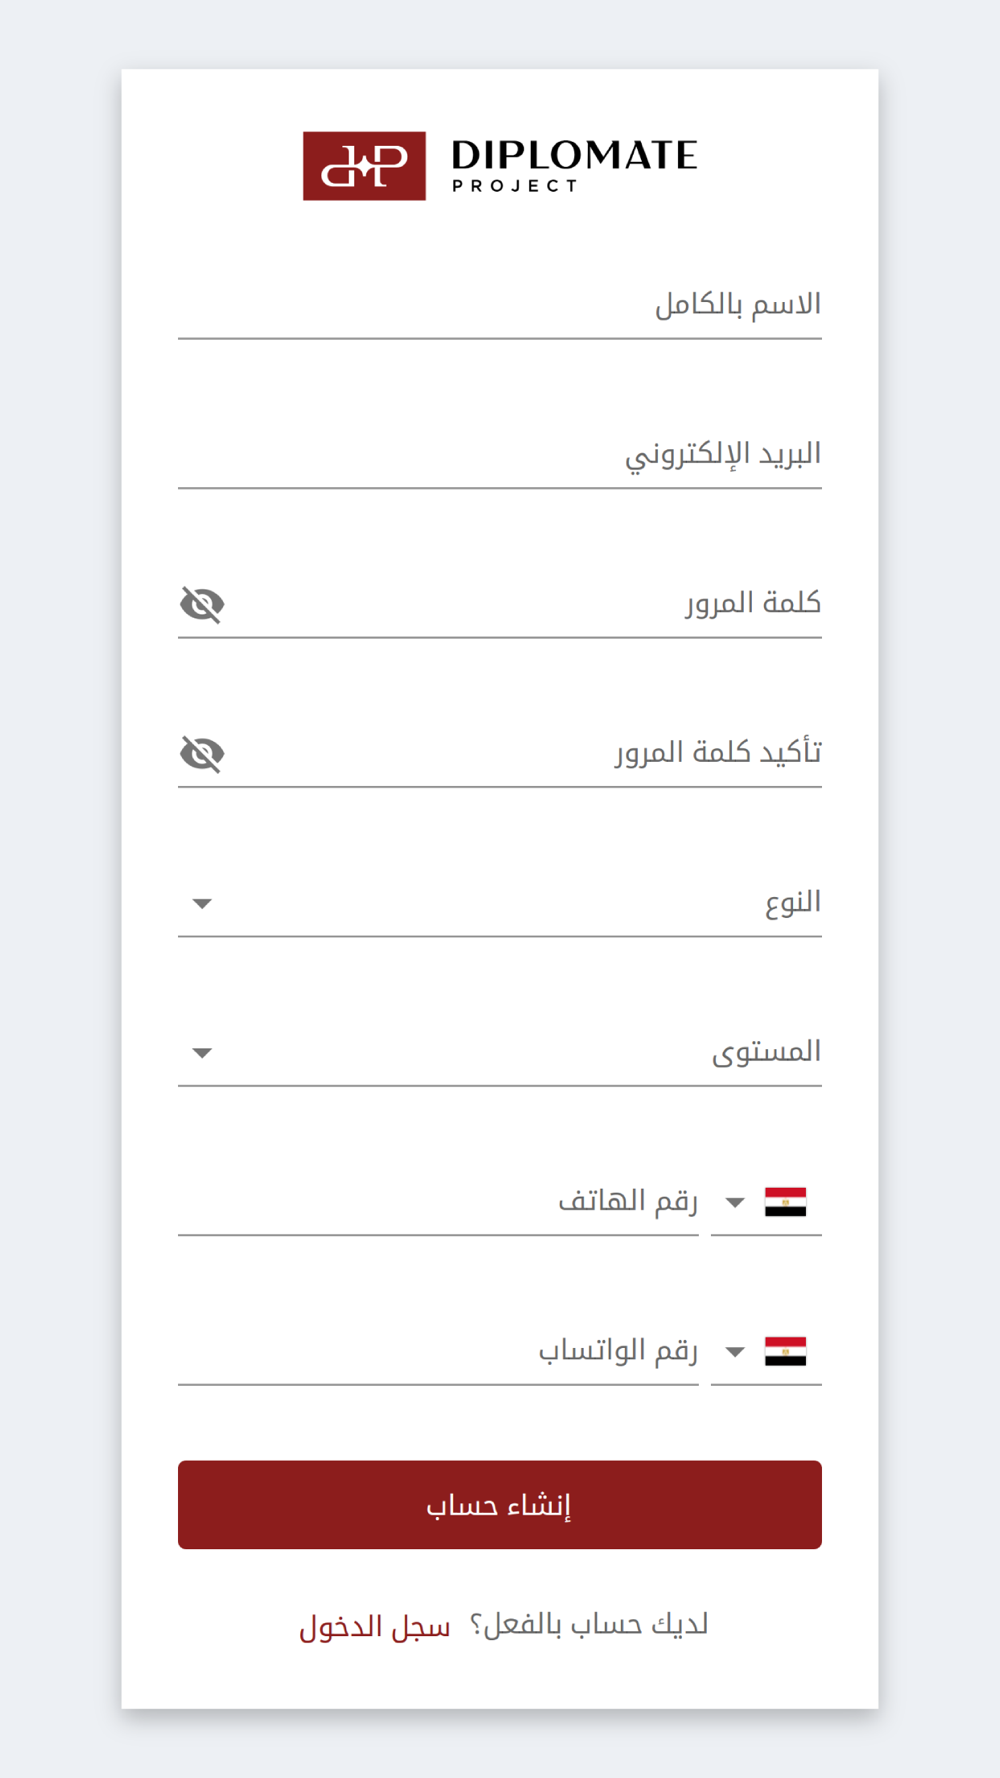The image size is (1000, 1778).
Task: Expand the المستوى dropdown arrow
Action: 202,1053
